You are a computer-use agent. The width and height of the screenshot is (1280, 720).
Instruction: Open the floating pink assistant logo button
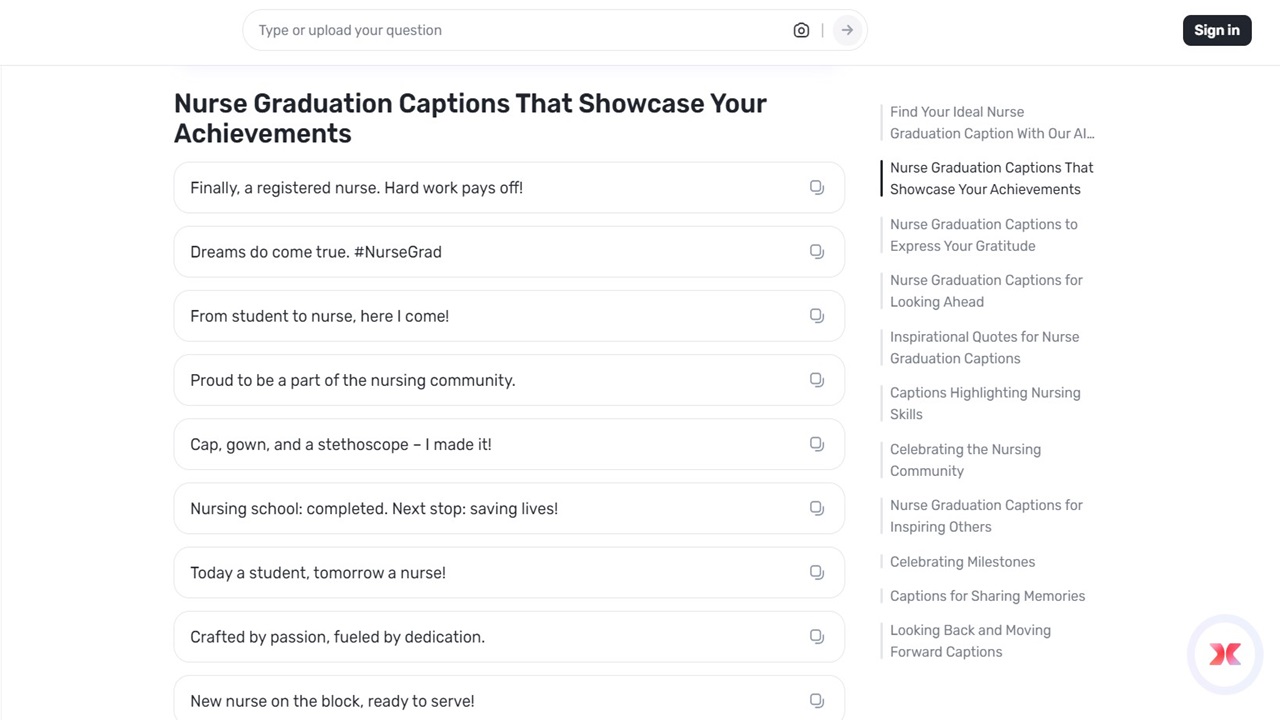tap(1225, 654)
